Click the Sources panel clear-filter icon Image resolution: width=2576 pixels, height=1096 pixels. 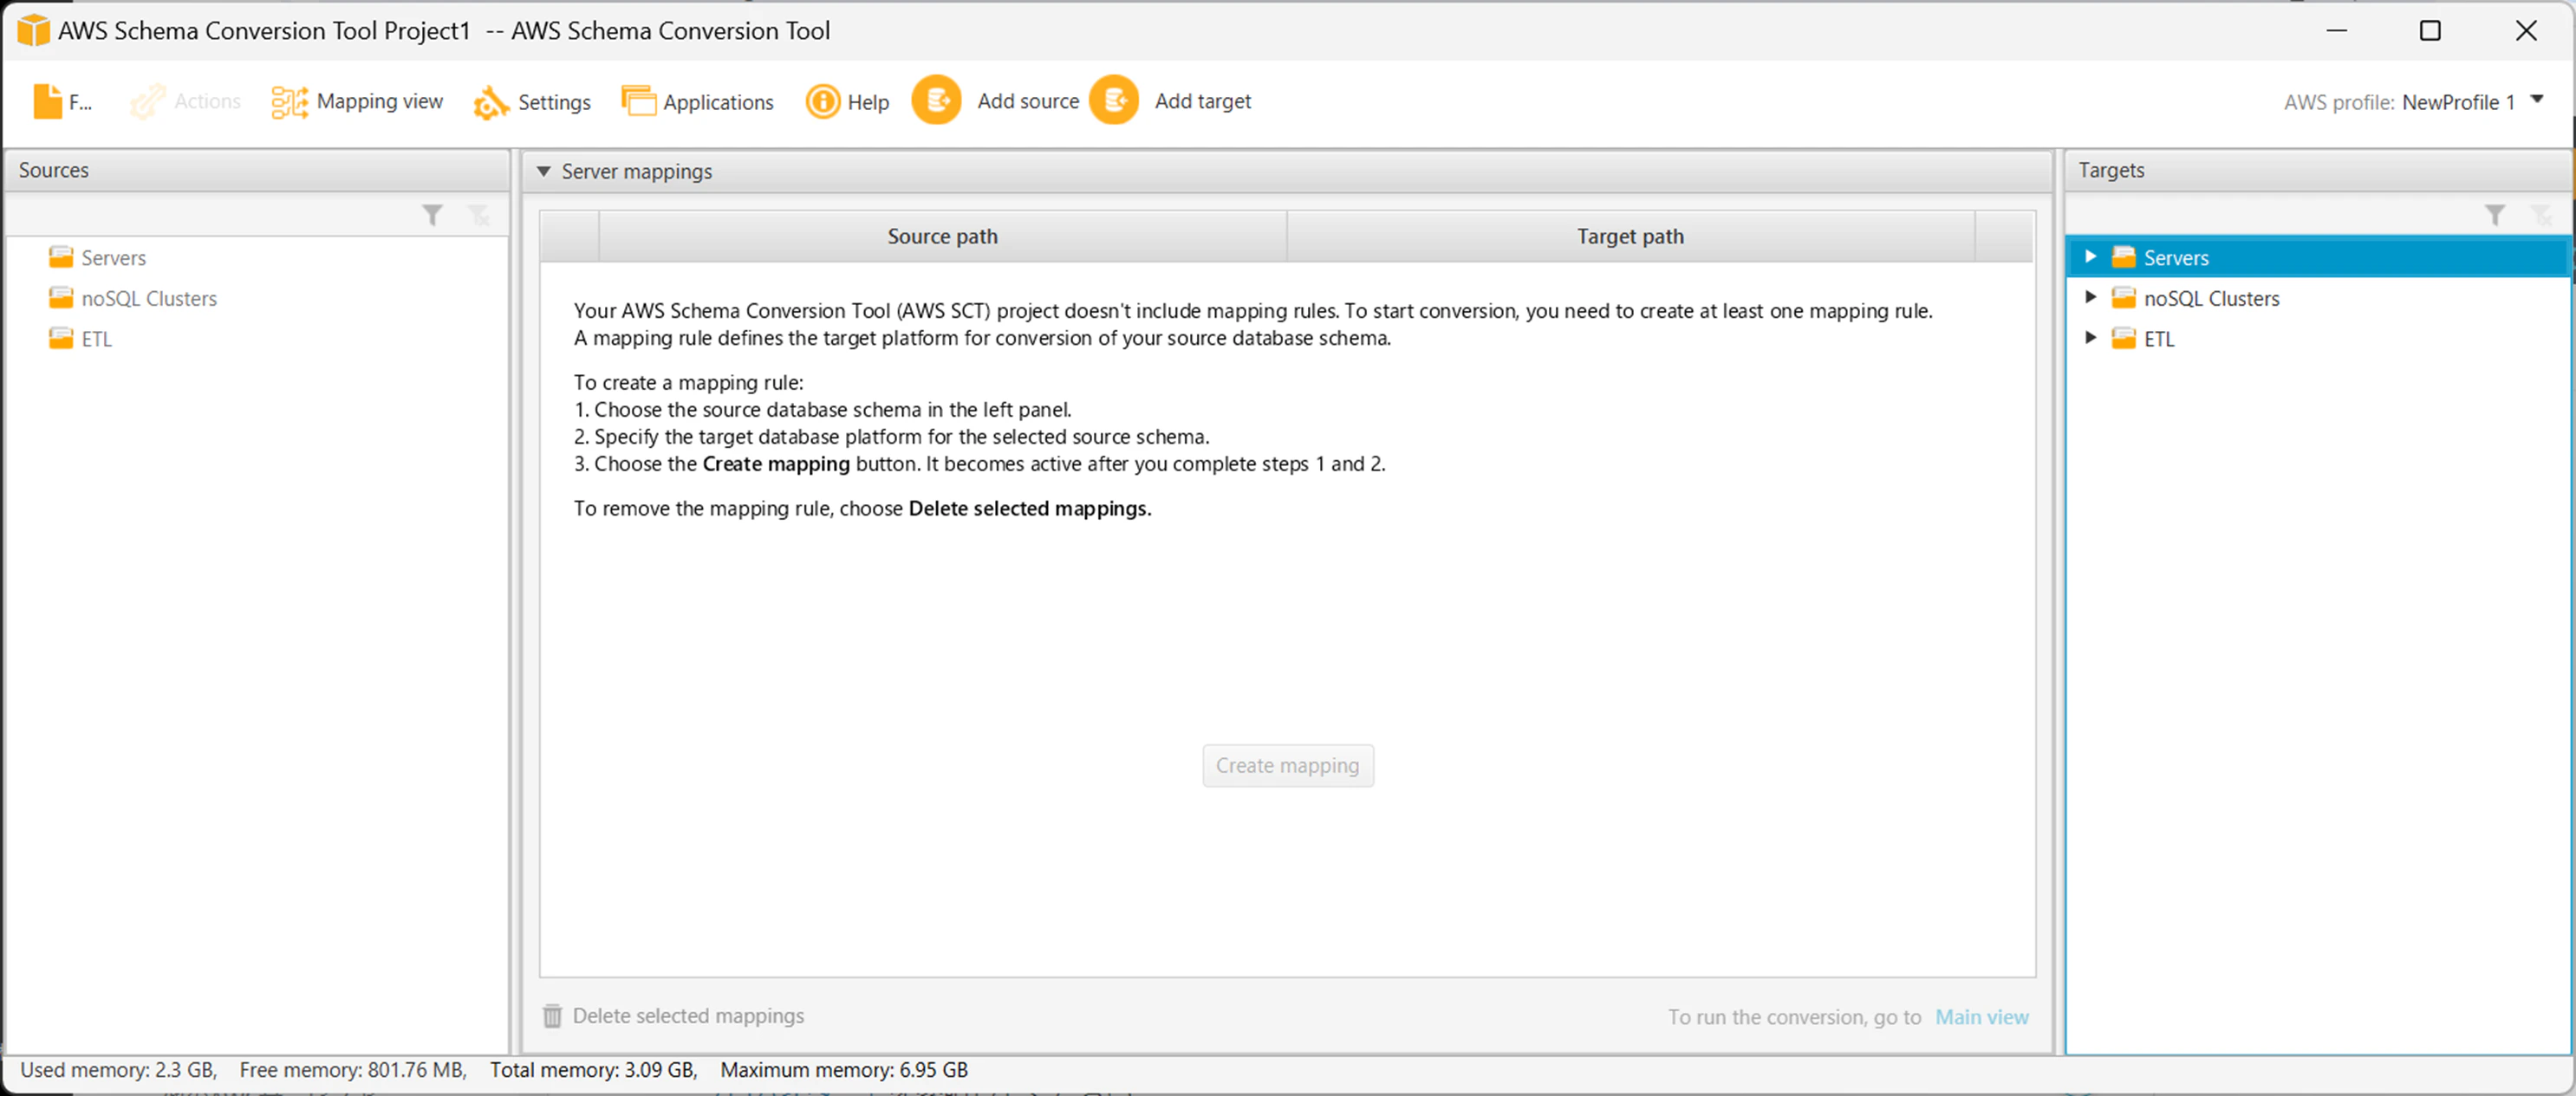pyautogui.click(x=480, y=215)
